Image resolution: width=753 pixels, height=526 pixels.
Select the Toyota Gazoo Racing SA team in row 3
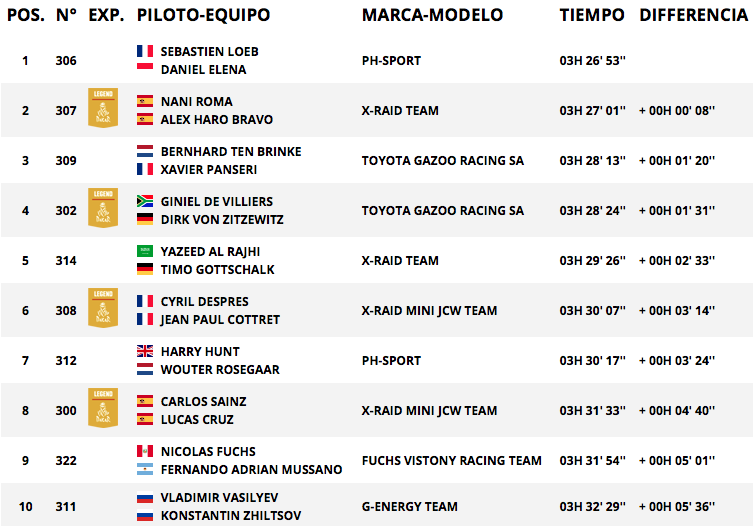[x=442, y=160]
